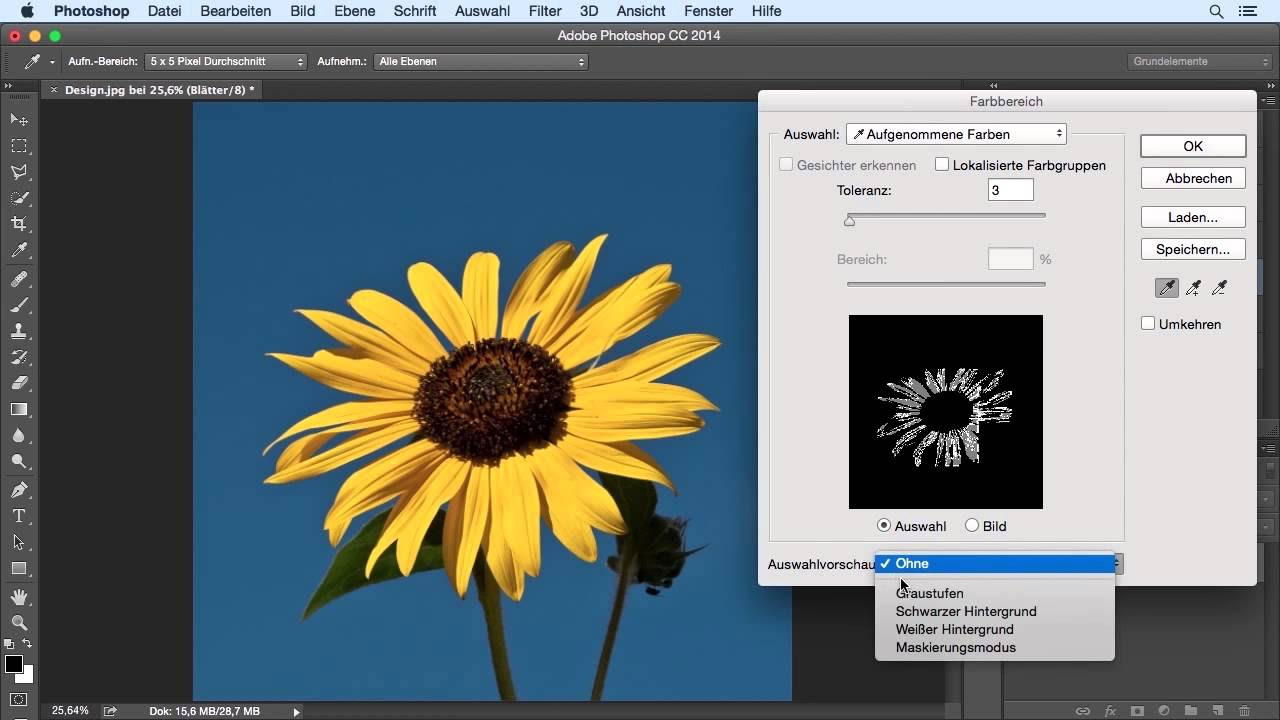Click the active eyedropper in the Farbbereich dialog
Viewport: 1280px width, 720px height.
[x=1167, y=288]
